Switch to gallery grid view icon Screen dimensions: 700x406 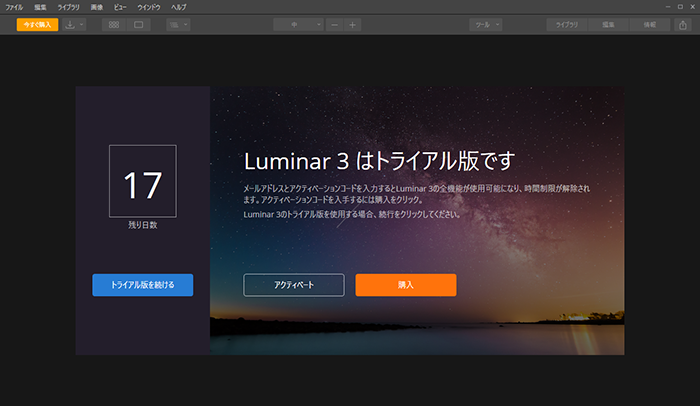[114, 25]
